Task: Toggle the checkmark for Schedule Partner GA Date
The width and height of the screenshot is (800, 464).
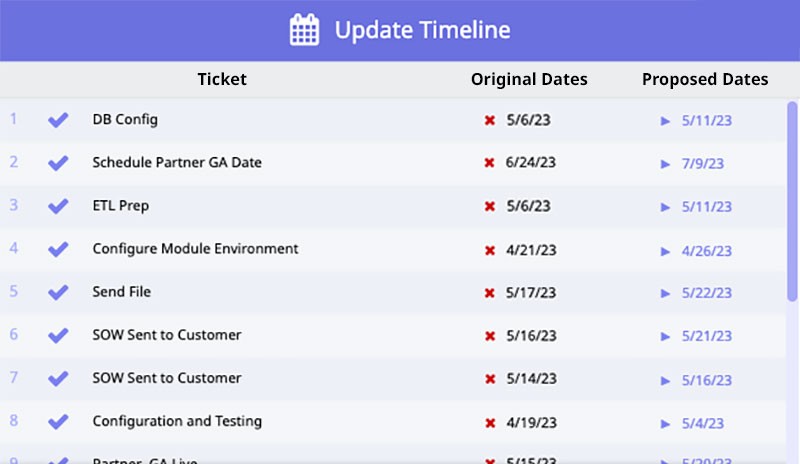Action: pos(58,163)
